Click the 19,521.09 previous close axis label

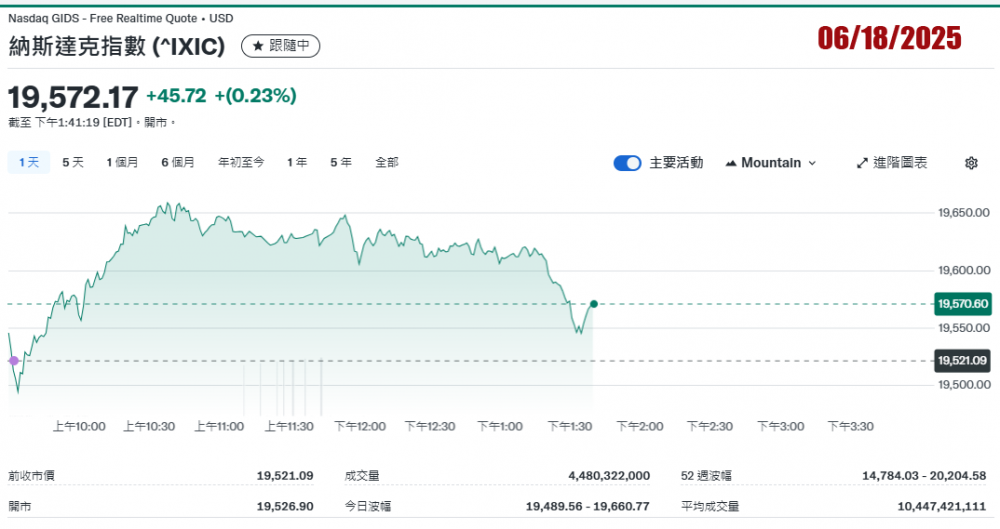(x=962, y=360)
